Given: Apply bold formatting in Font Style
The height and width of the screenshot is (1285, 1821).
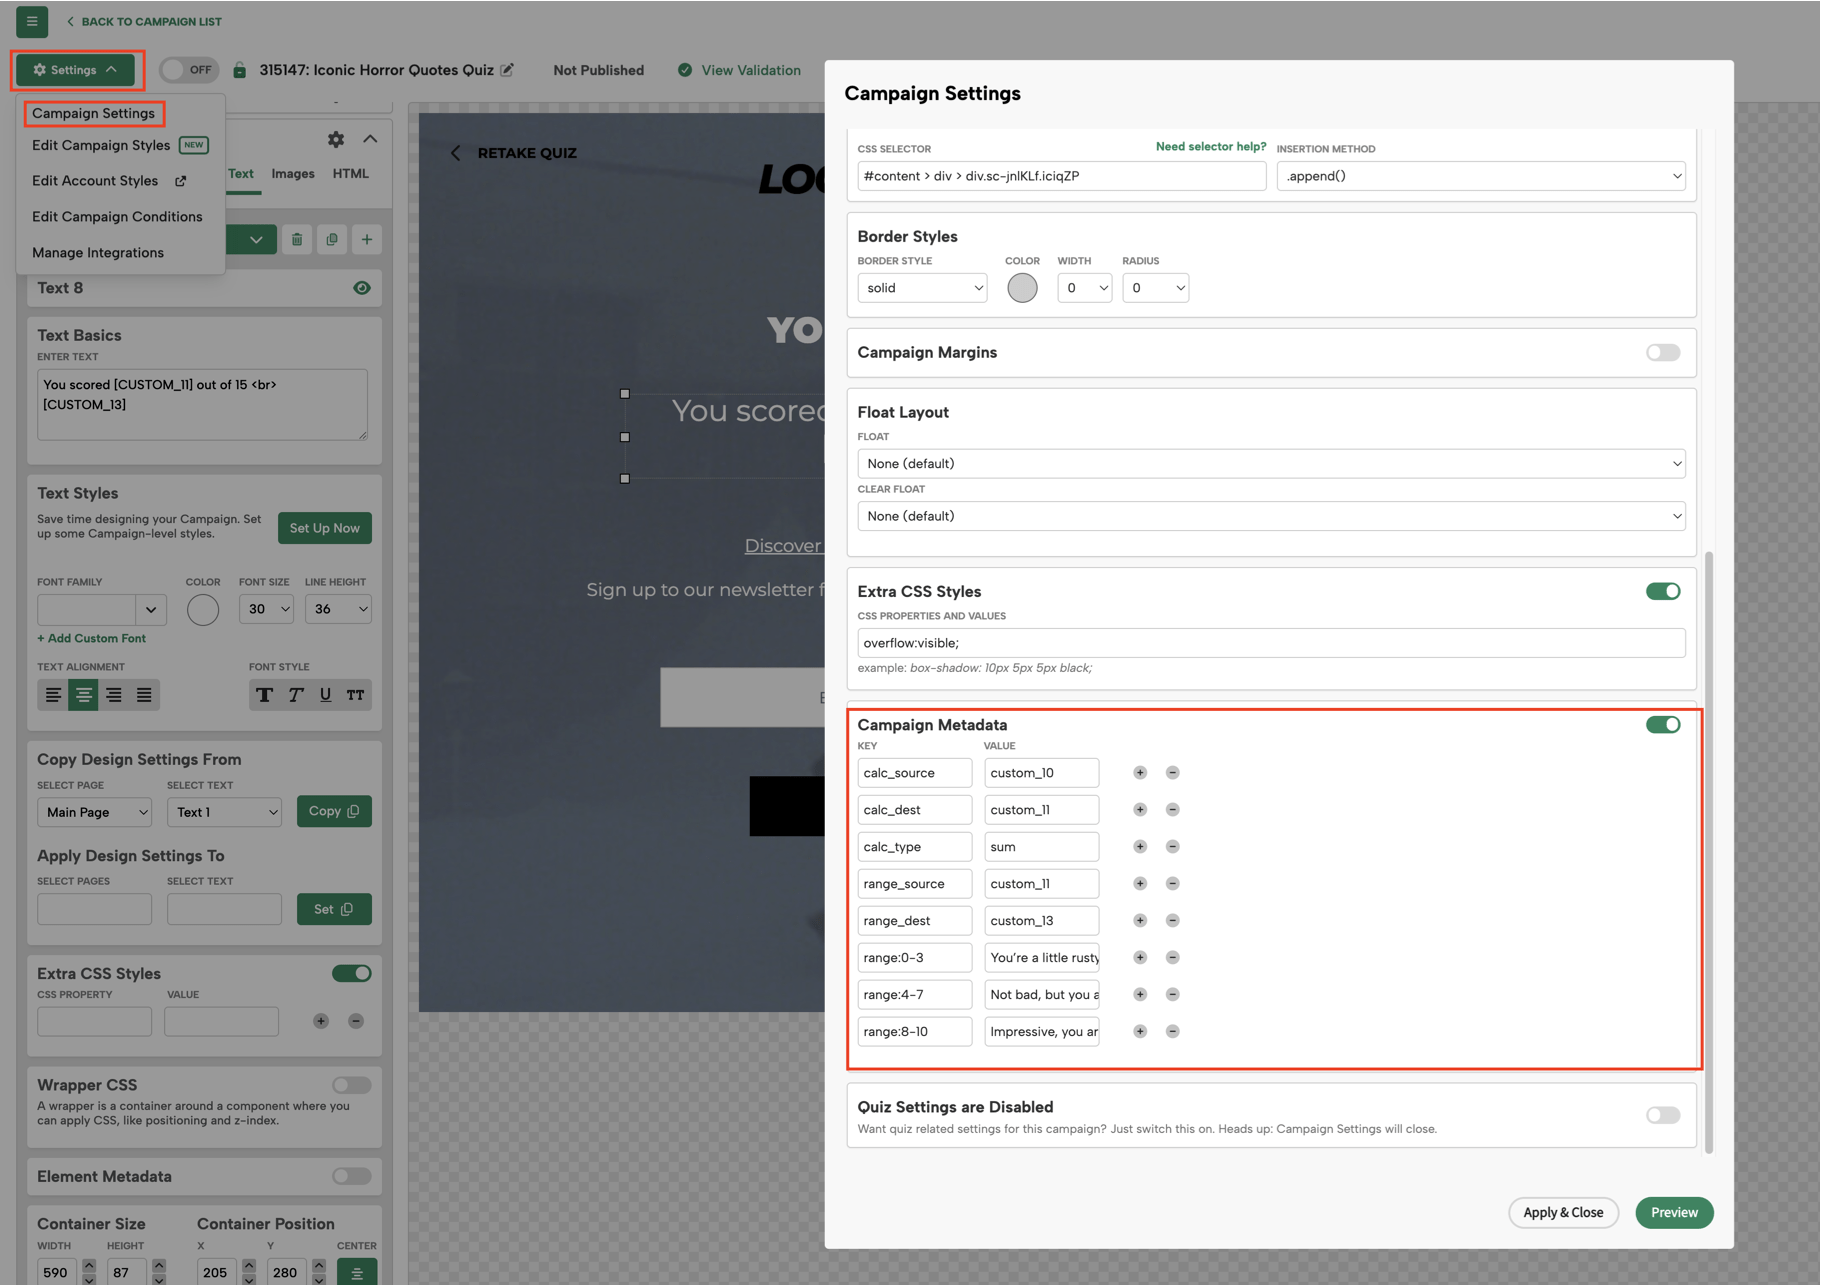Looking at the screenshot, I should point(265,694).
